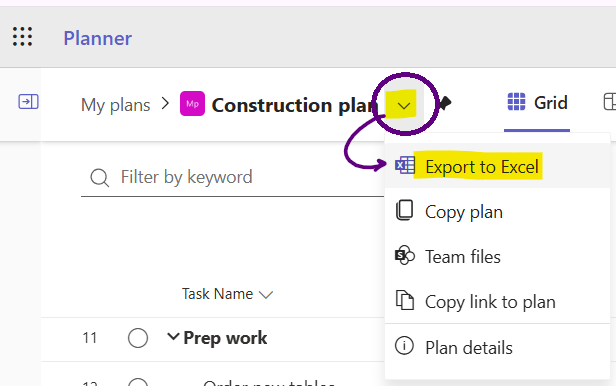Mark Prep work task complete
This screenshot has height=386, width=616.
pyautogui.click(x=138, y=338)
